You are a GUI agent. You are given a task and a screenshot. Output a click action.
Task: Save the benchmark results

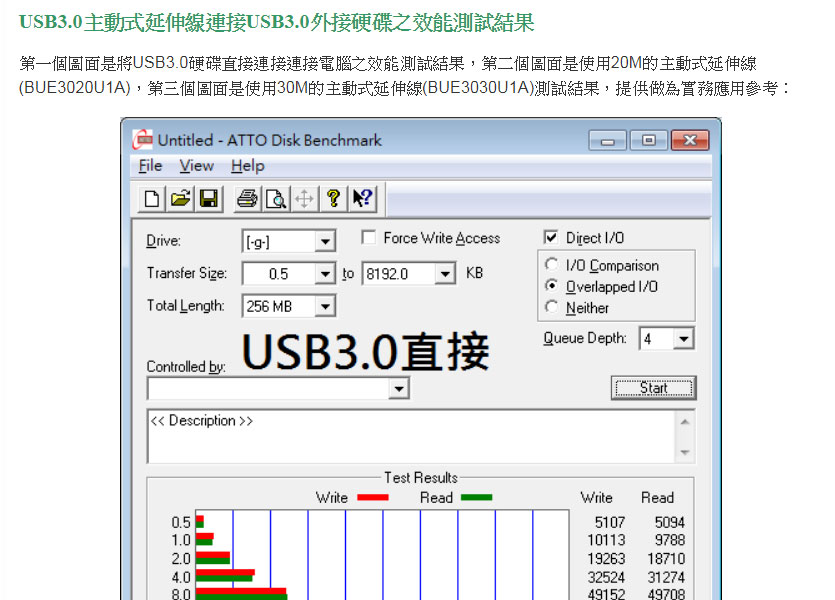coord(209,198)
